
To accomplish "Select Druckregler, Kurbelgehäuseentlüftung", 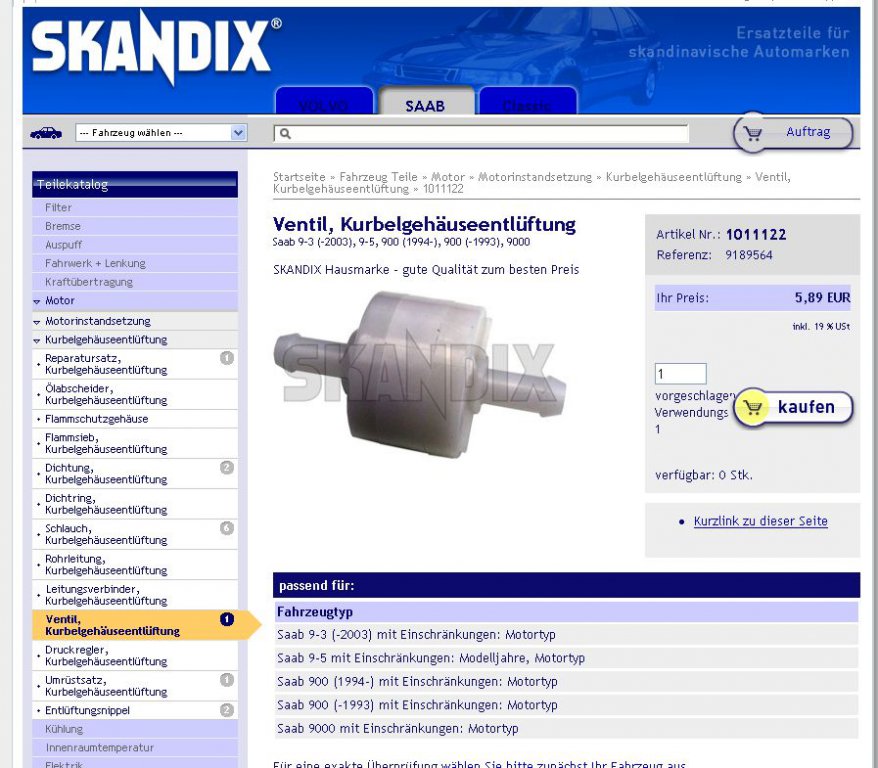I will [x=135, y=655].
